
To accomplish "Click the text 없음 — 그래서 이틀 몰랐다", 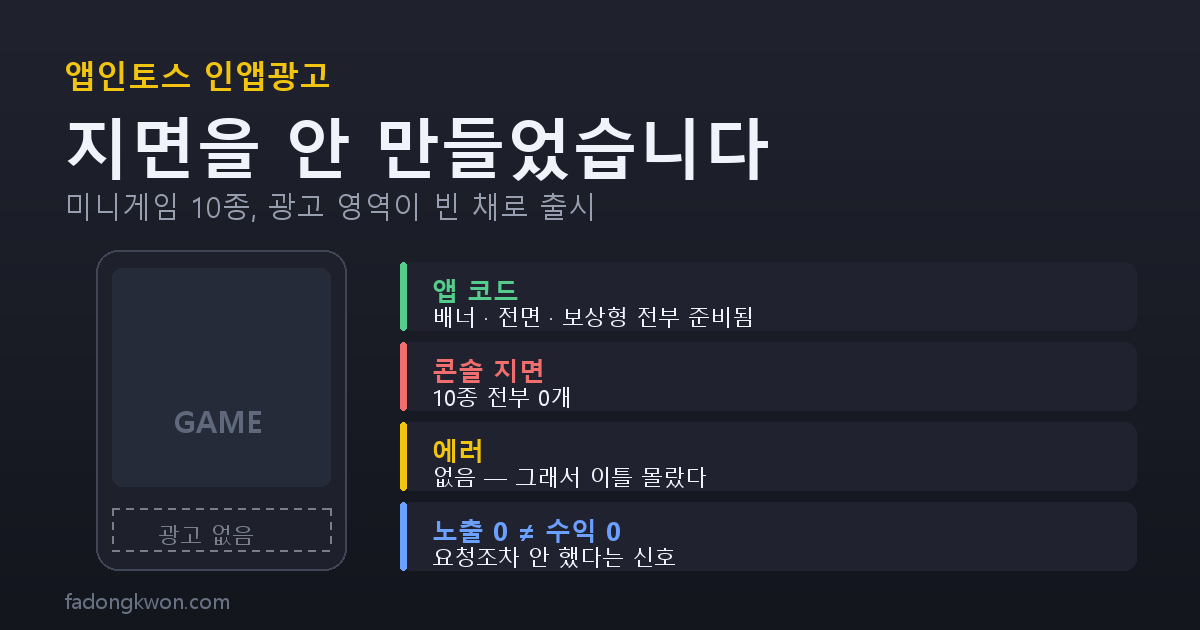I will click(x=570, y=478).
